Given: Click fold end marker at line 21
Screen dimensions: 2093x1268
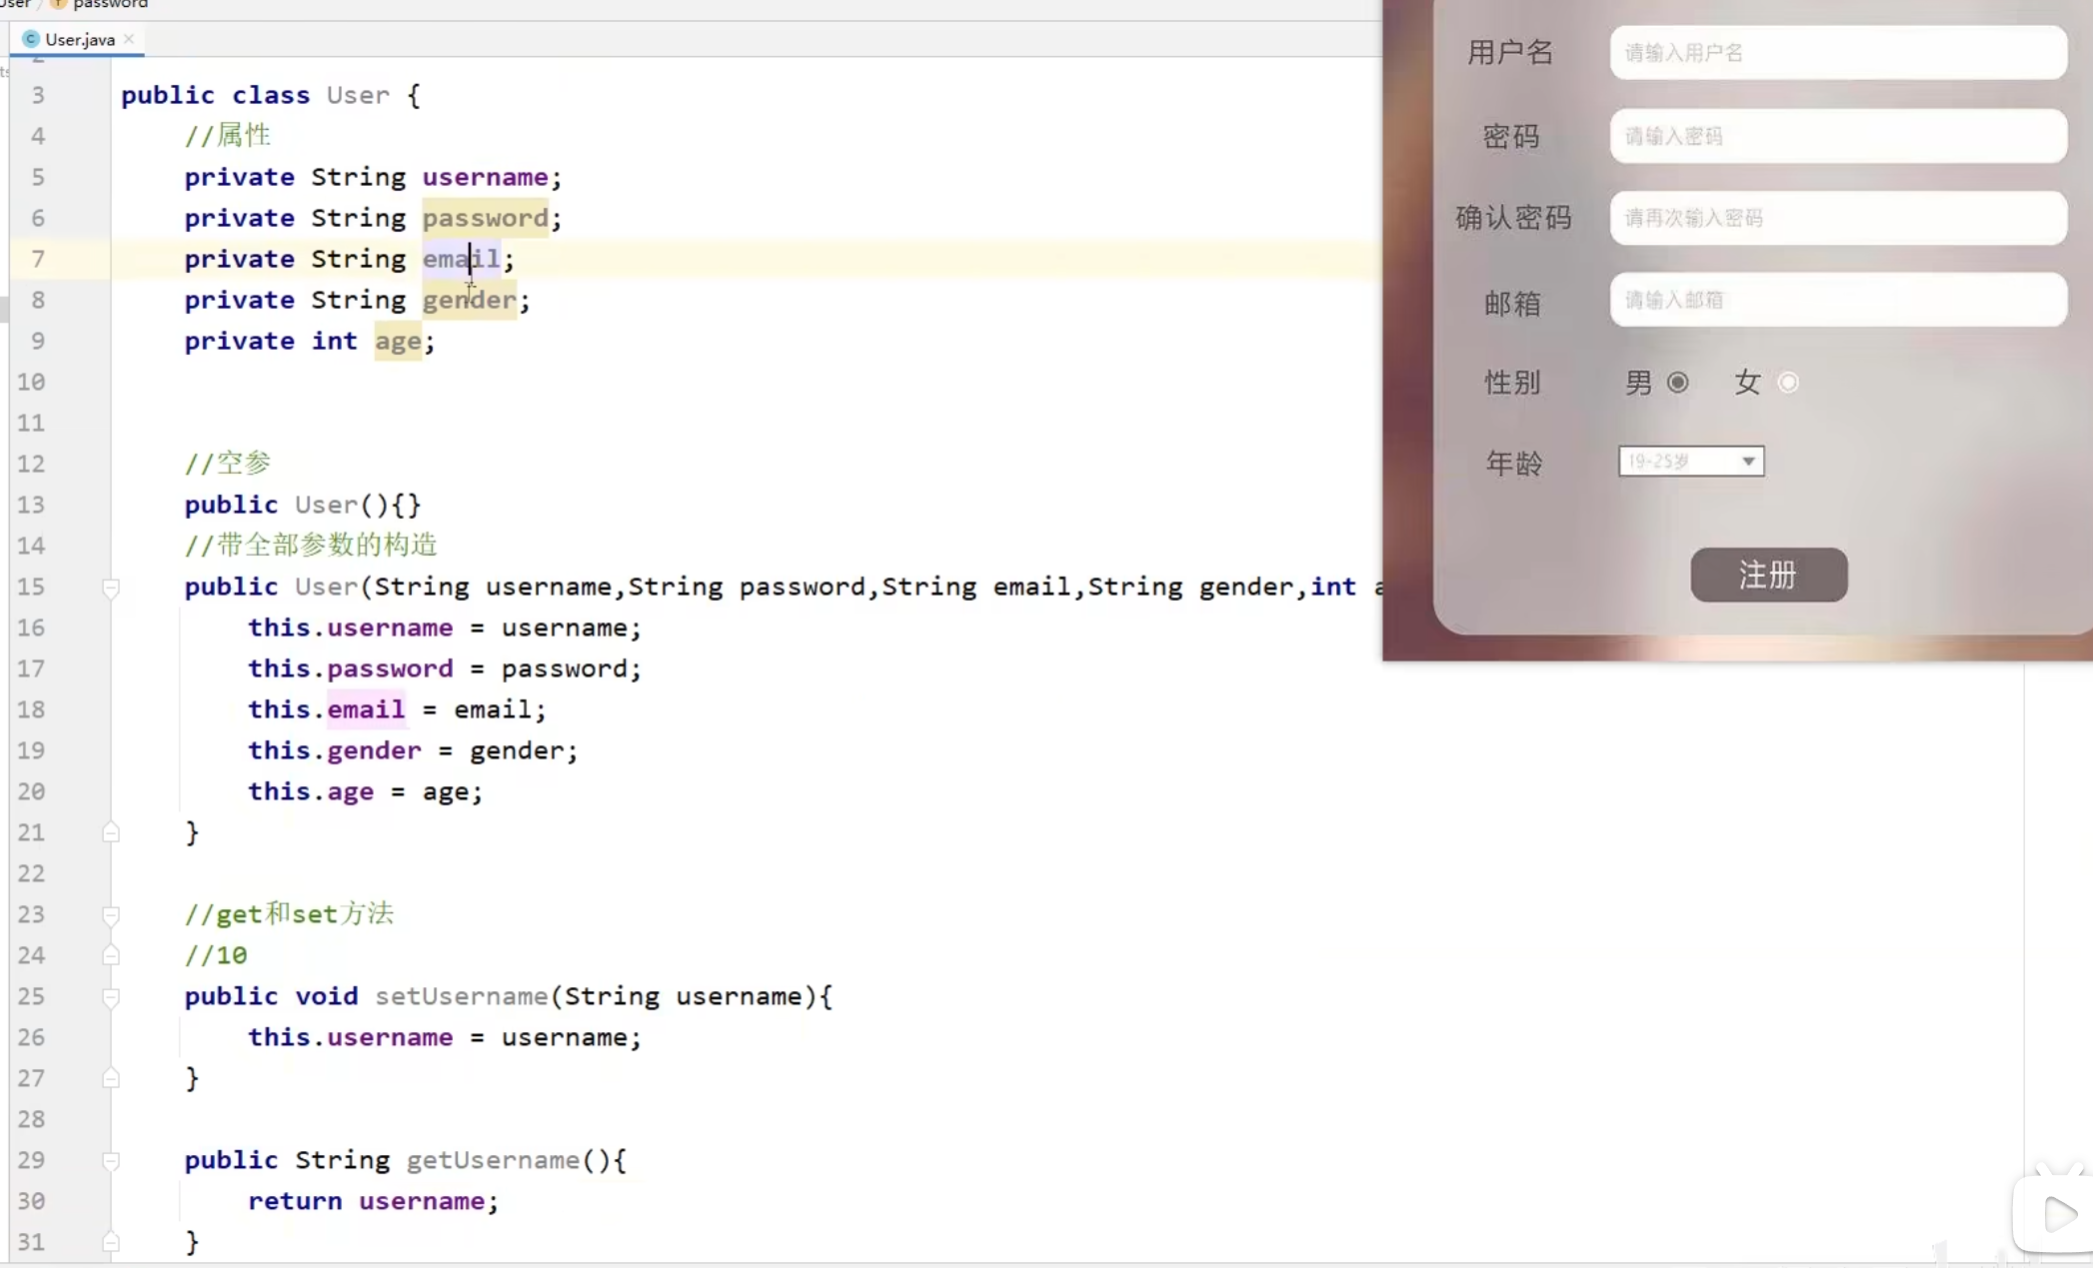Looking at the screenshot, I should [111, 833].
